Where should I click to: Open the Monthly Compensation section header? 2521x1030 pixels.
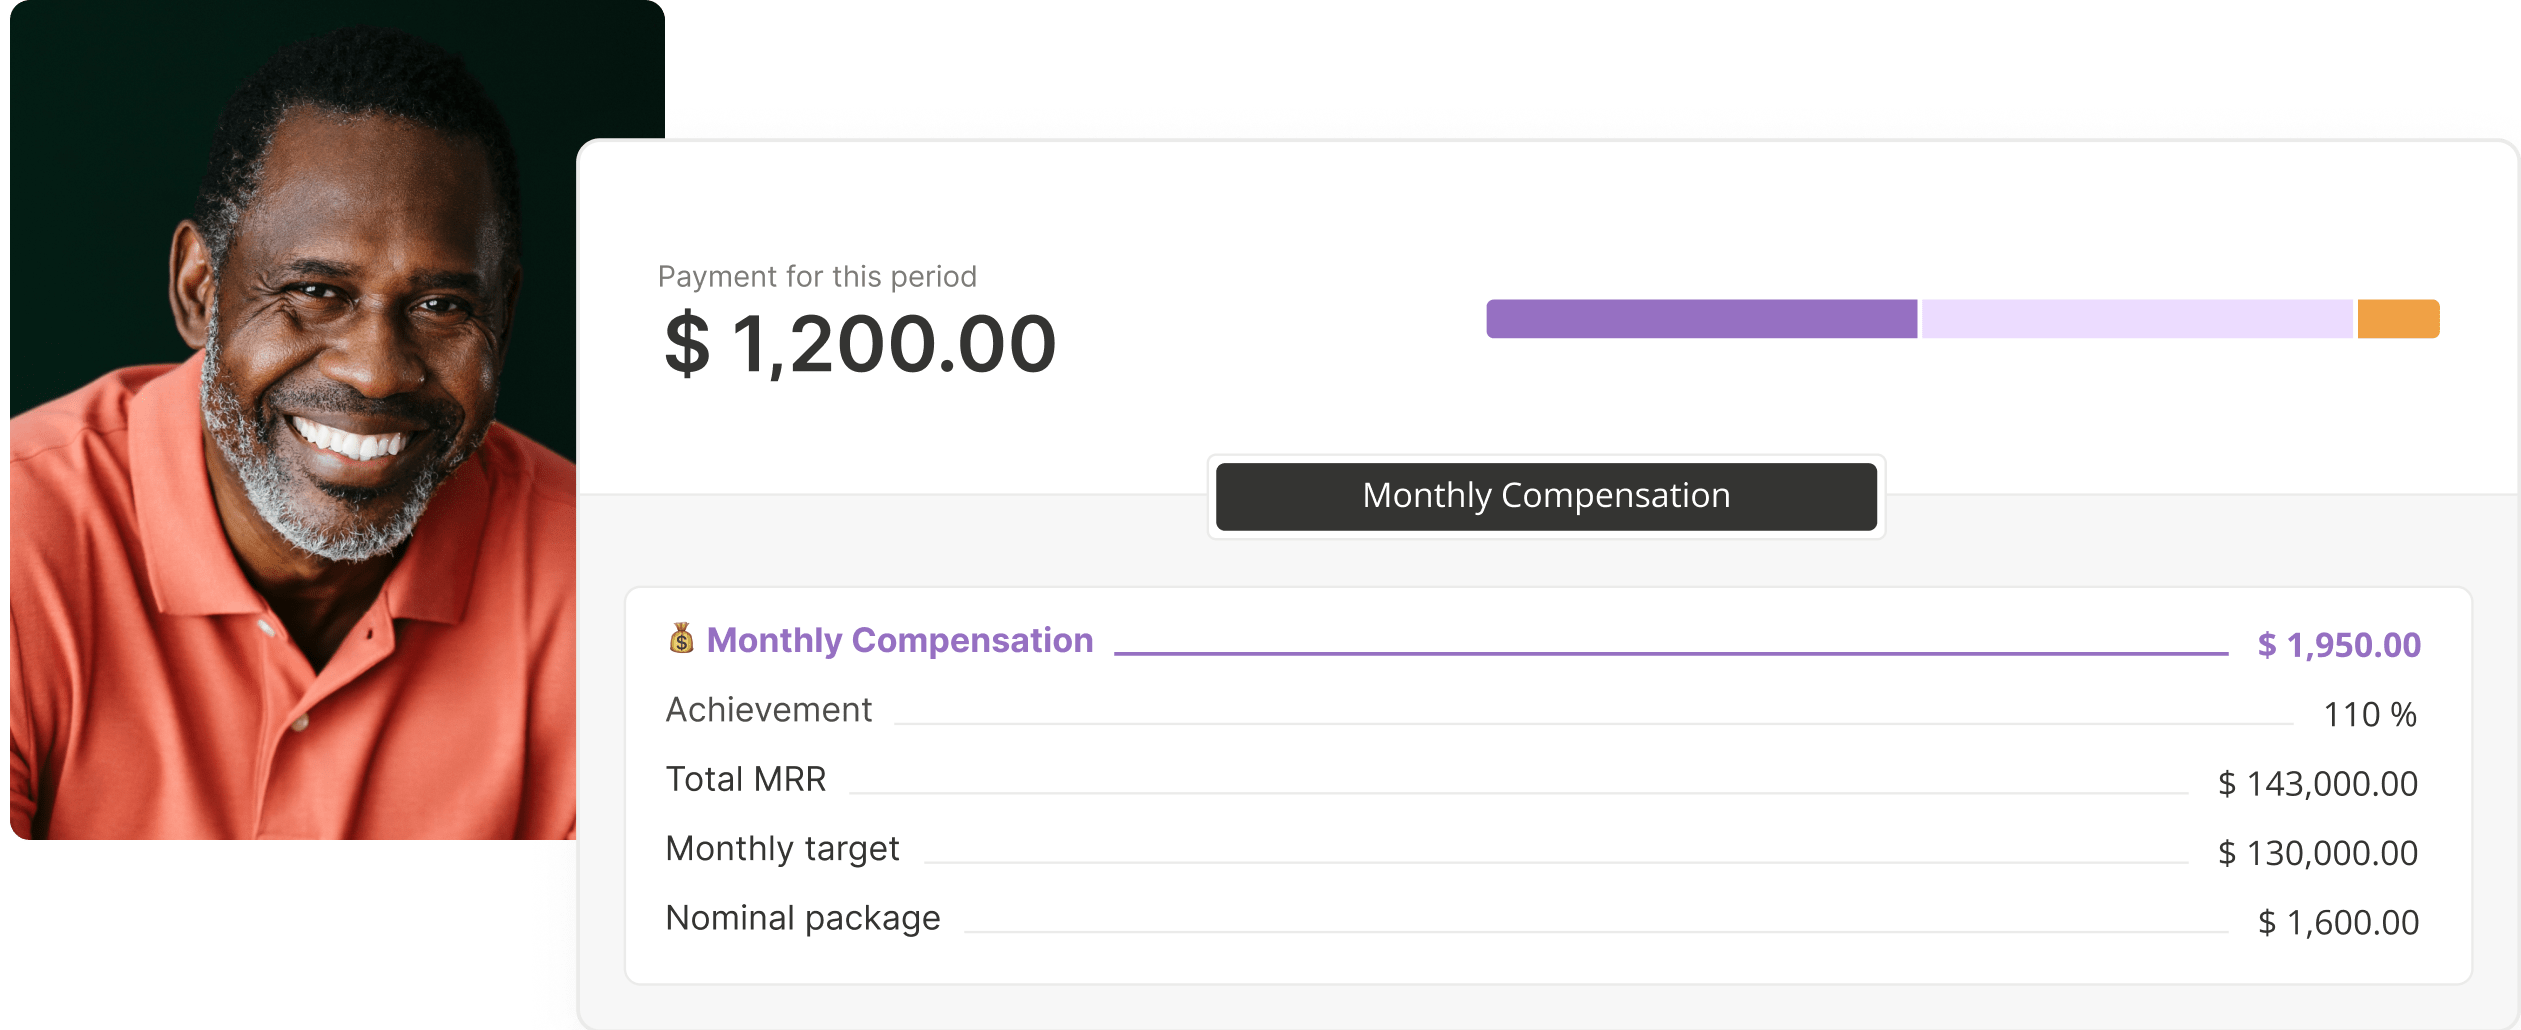[x=900, y=641]
